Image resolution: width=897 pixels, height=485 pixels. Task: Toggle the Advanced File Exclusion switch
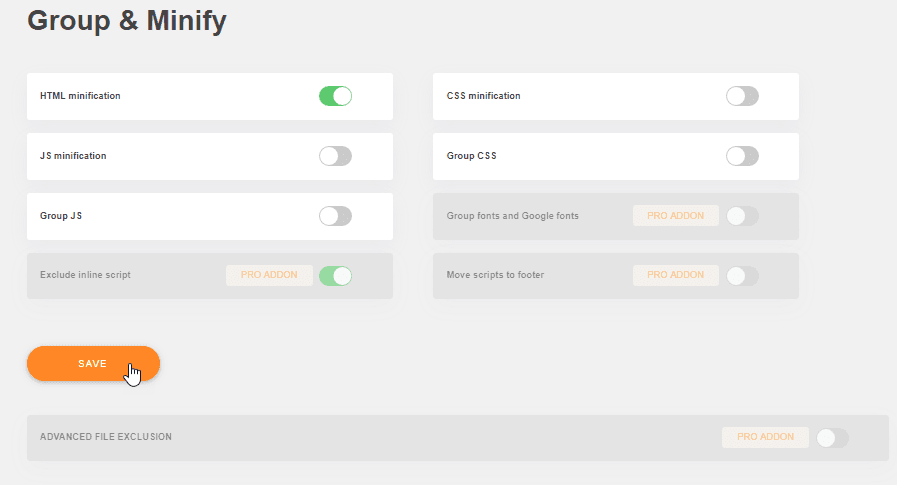point(832,438)
